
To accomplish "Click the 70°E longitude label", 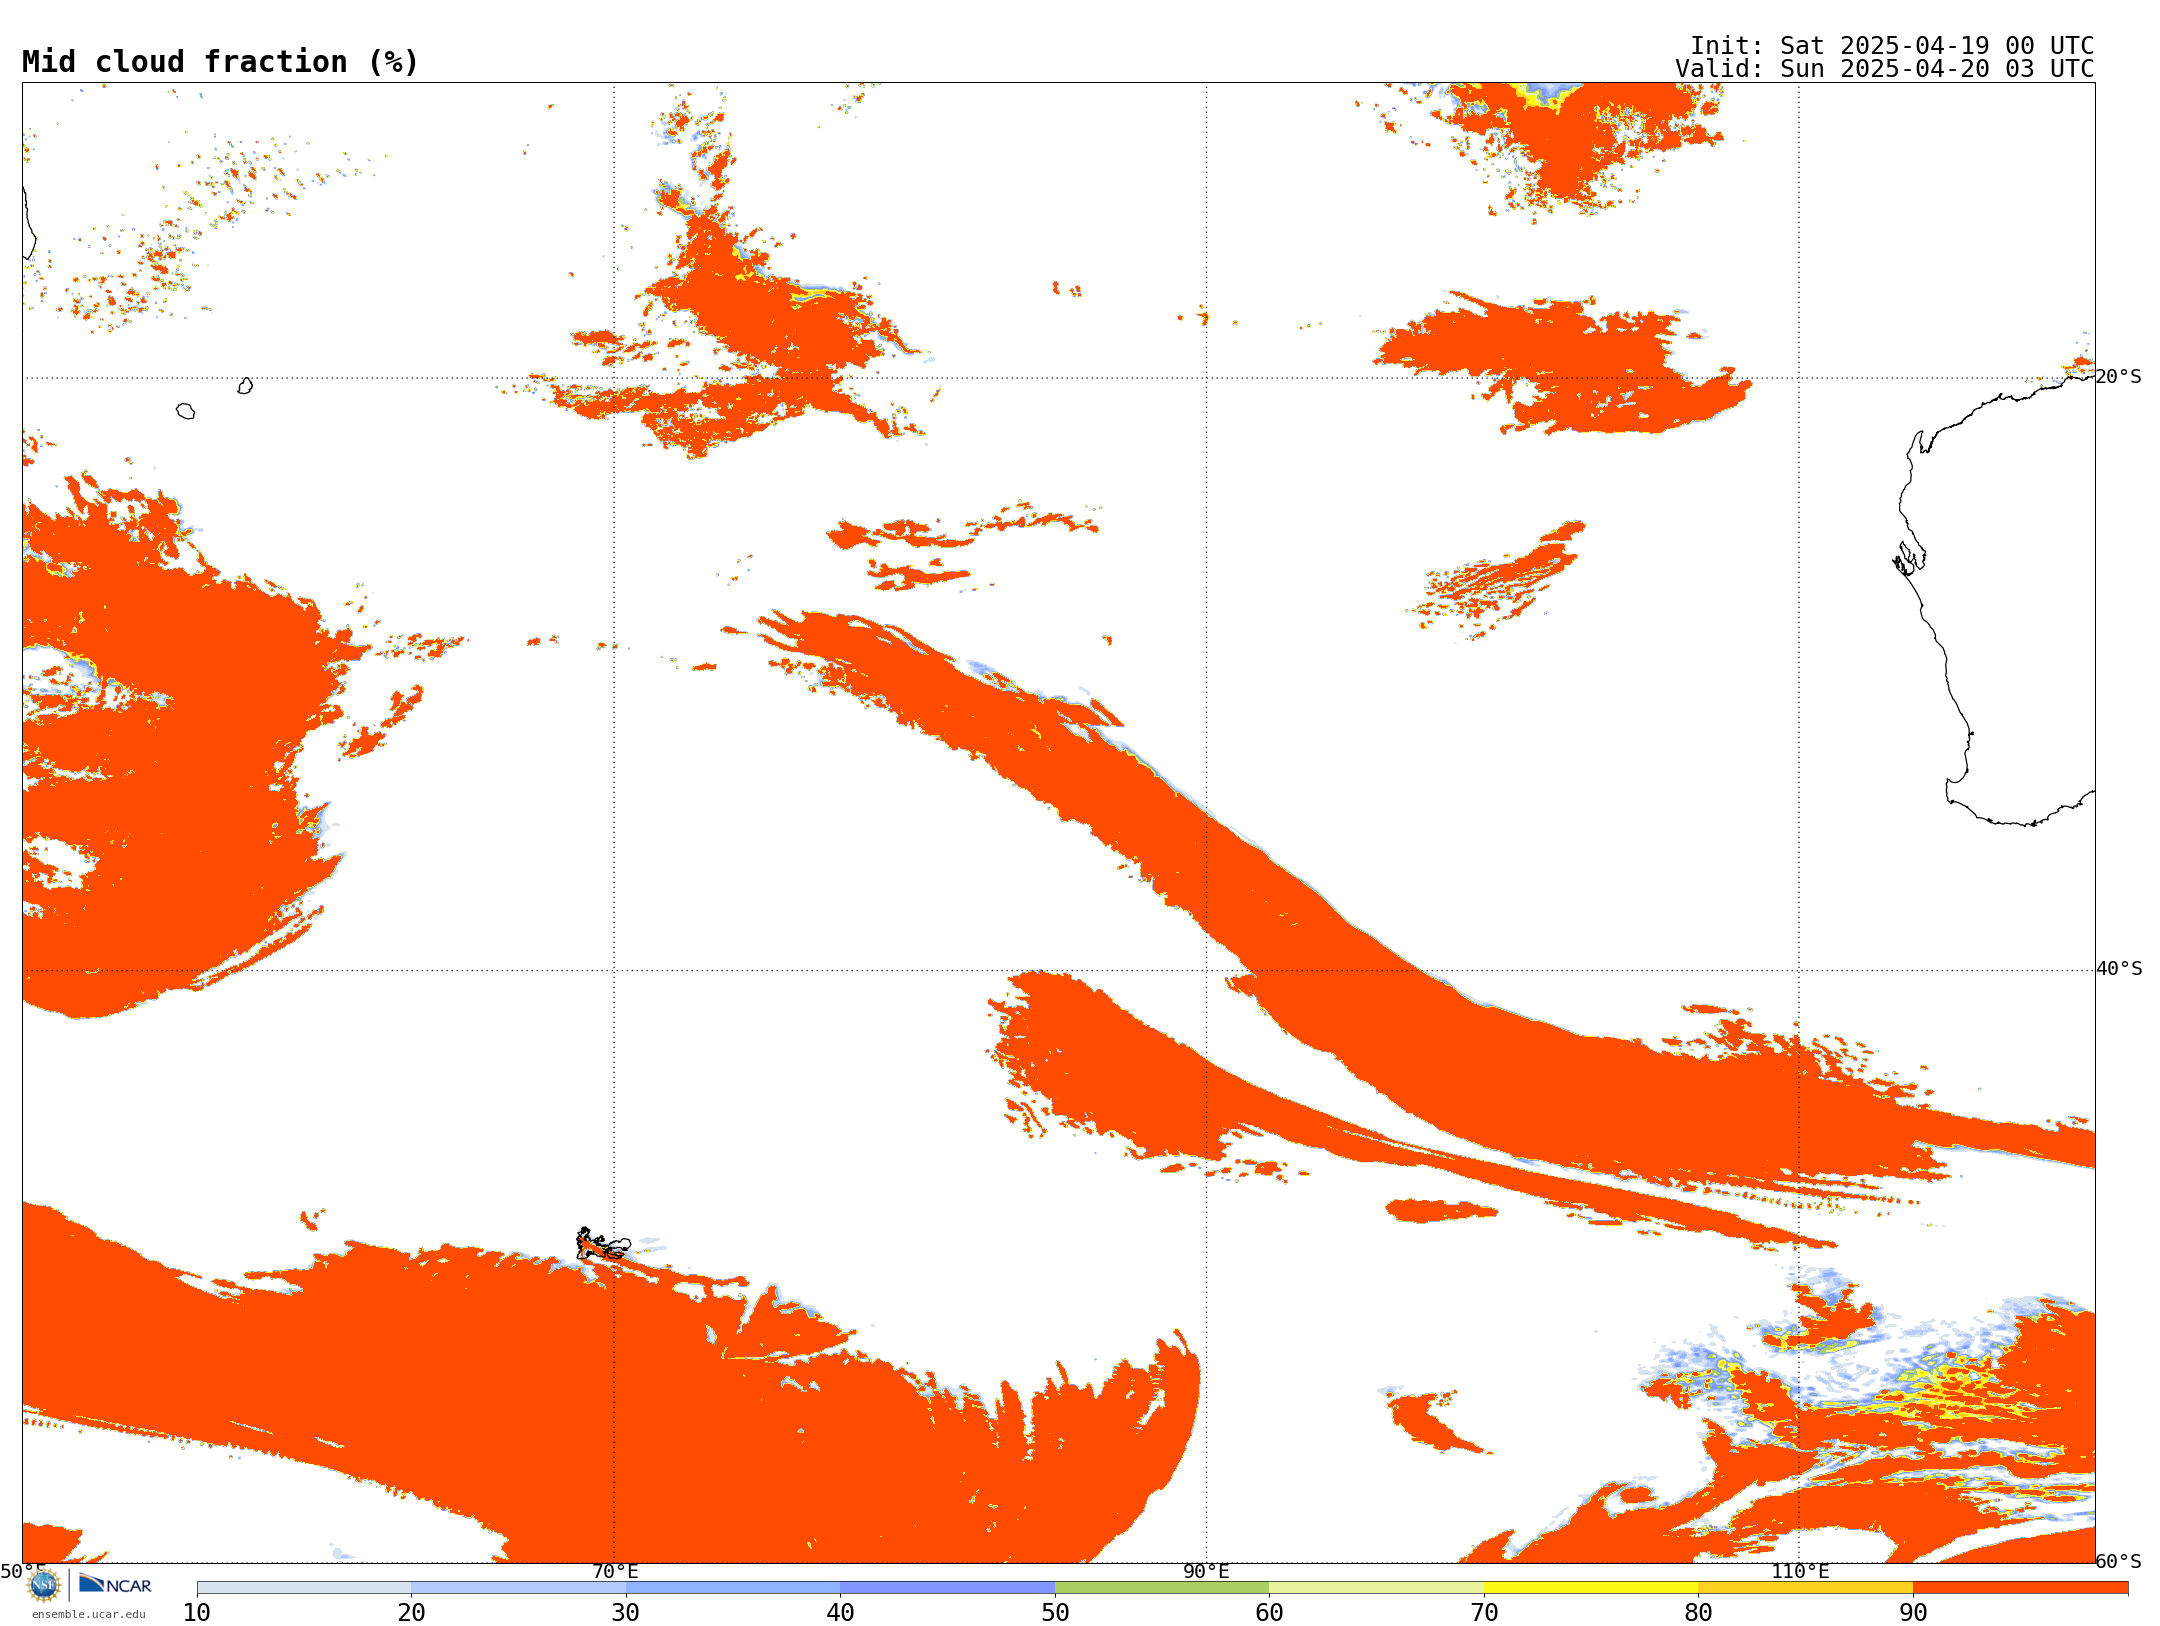I will point(615,1572).
